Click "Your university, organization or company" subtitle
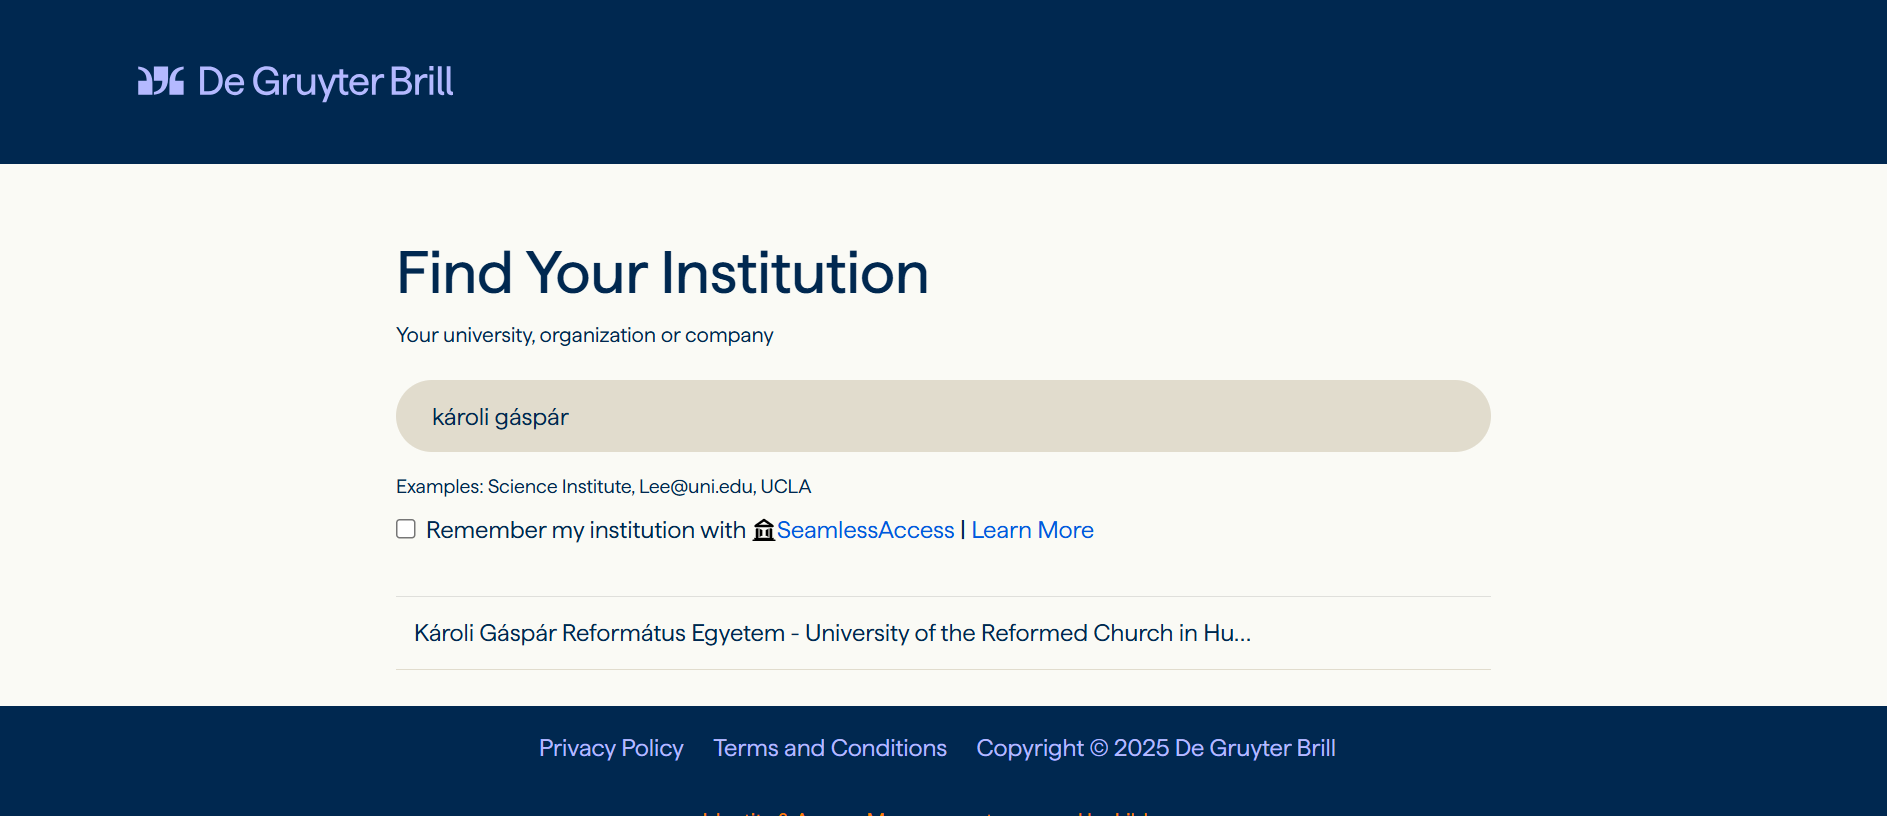1887x816 pixels. pos(584,335)
